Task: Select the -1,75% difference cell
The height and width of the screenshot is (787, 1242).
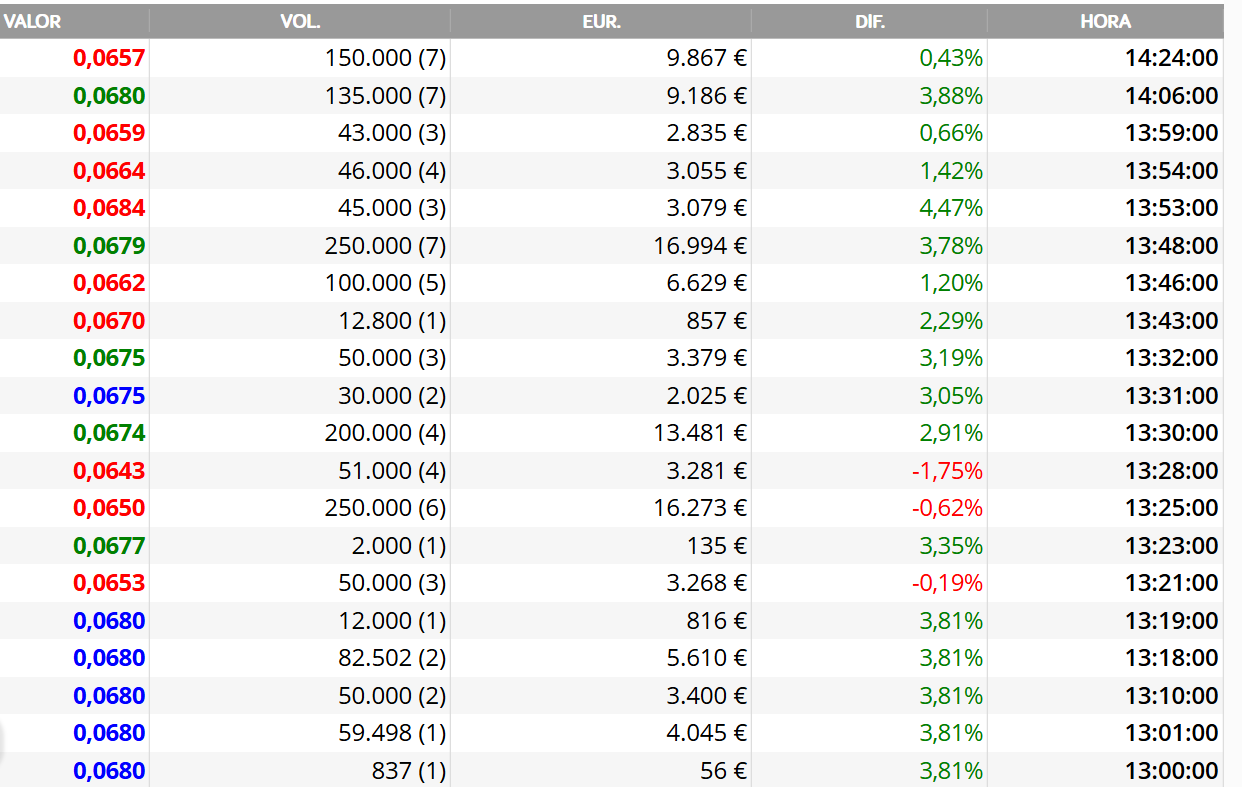Action: coord(947,470)
